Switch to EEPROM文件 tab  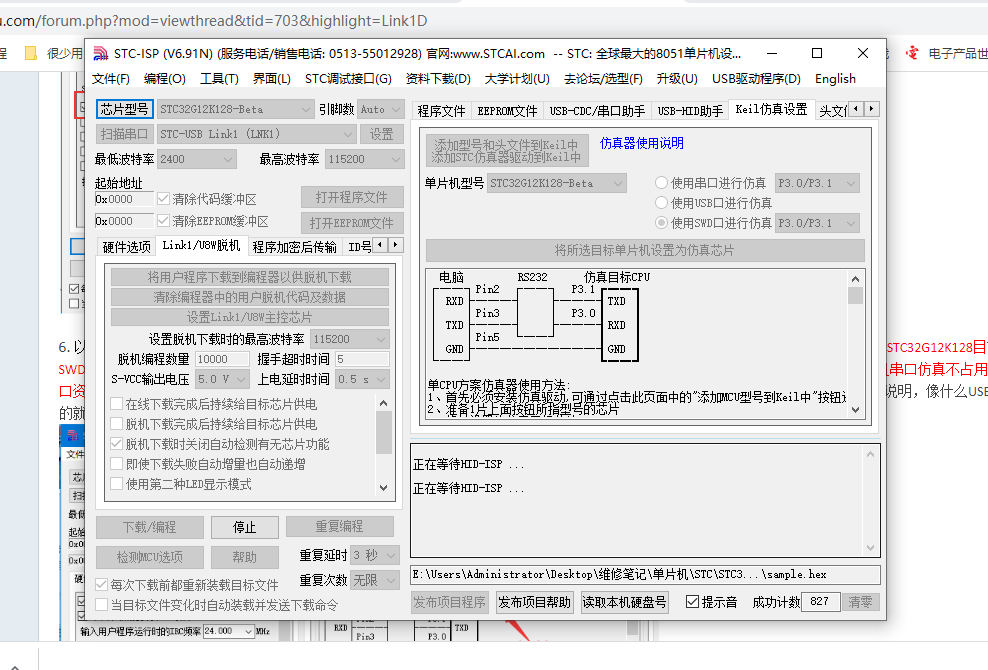507,111
